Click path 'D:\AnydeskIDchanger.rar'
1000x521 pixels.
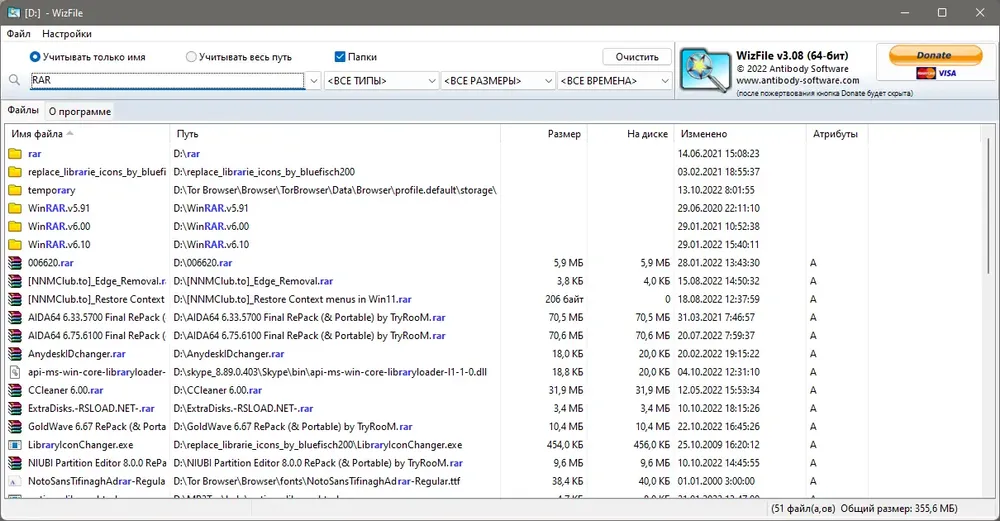228,354
